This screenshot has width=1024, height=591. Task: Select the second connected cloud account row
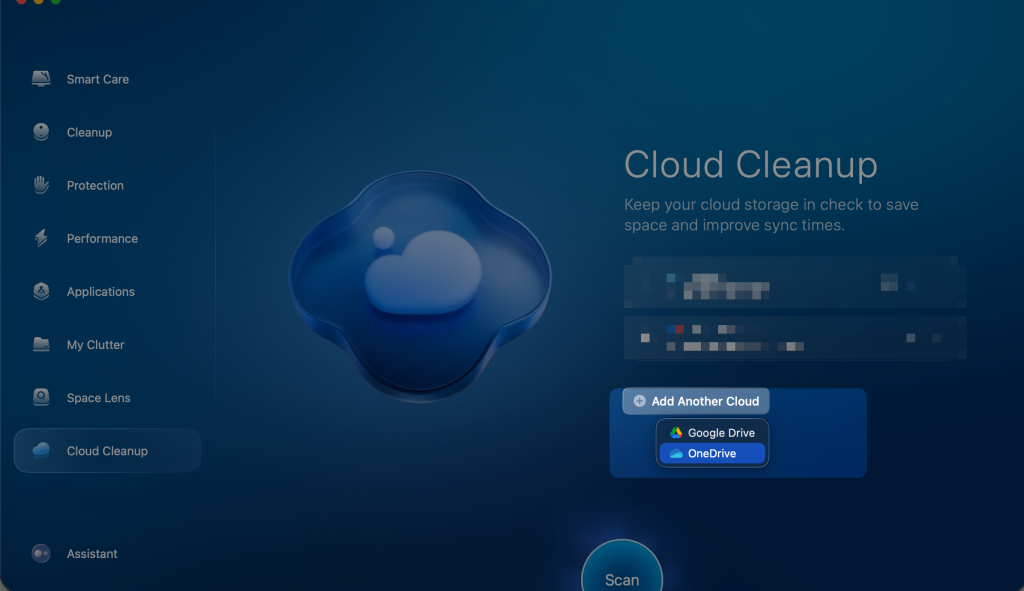coord(795,338)
